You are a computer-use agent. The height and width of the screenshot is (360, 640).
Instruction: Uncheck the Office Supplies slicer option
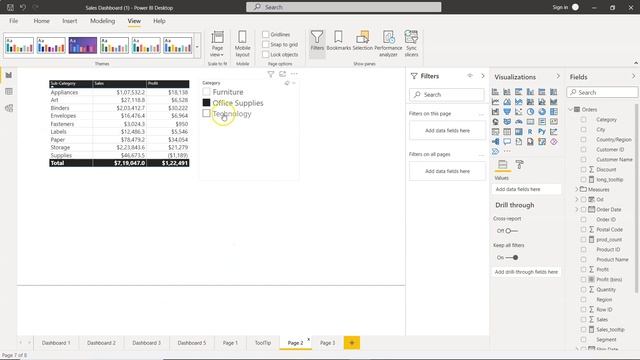[207, 102]
